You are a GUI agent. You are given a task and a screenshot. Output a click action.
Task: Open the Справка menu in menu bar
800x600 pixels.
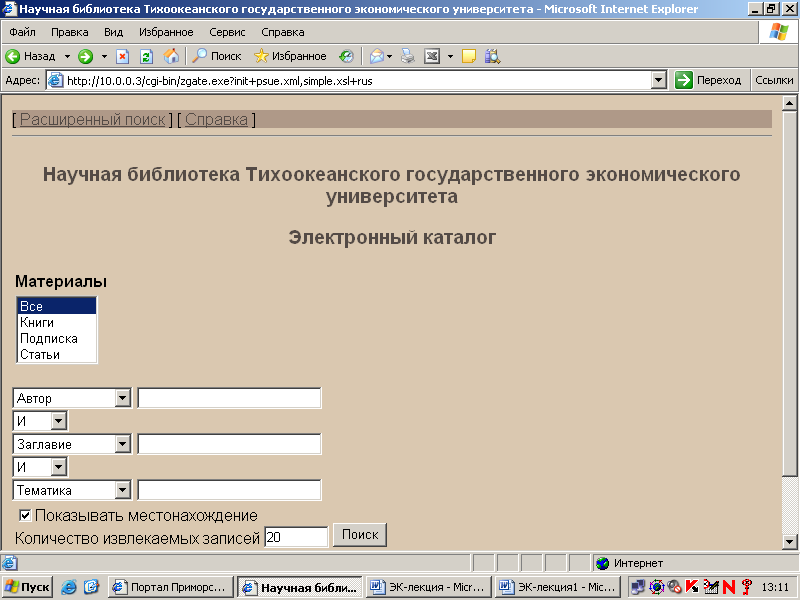[x=283, y=32]
